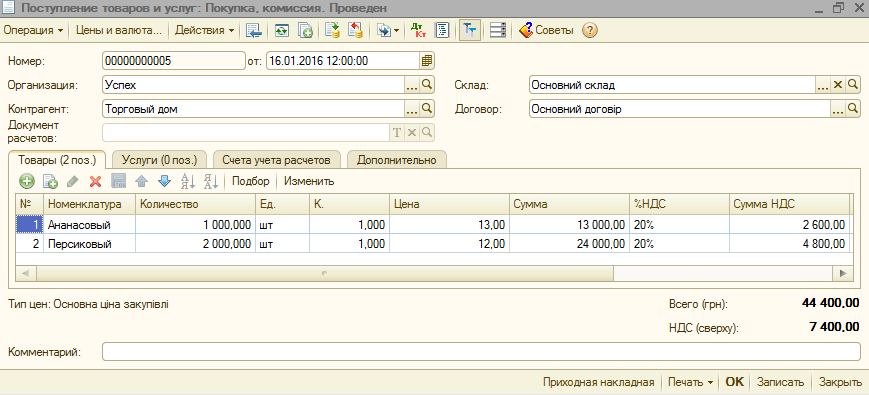
Task: Open the magnifier for Контрагент field
Action: click(x=427, y=109)
